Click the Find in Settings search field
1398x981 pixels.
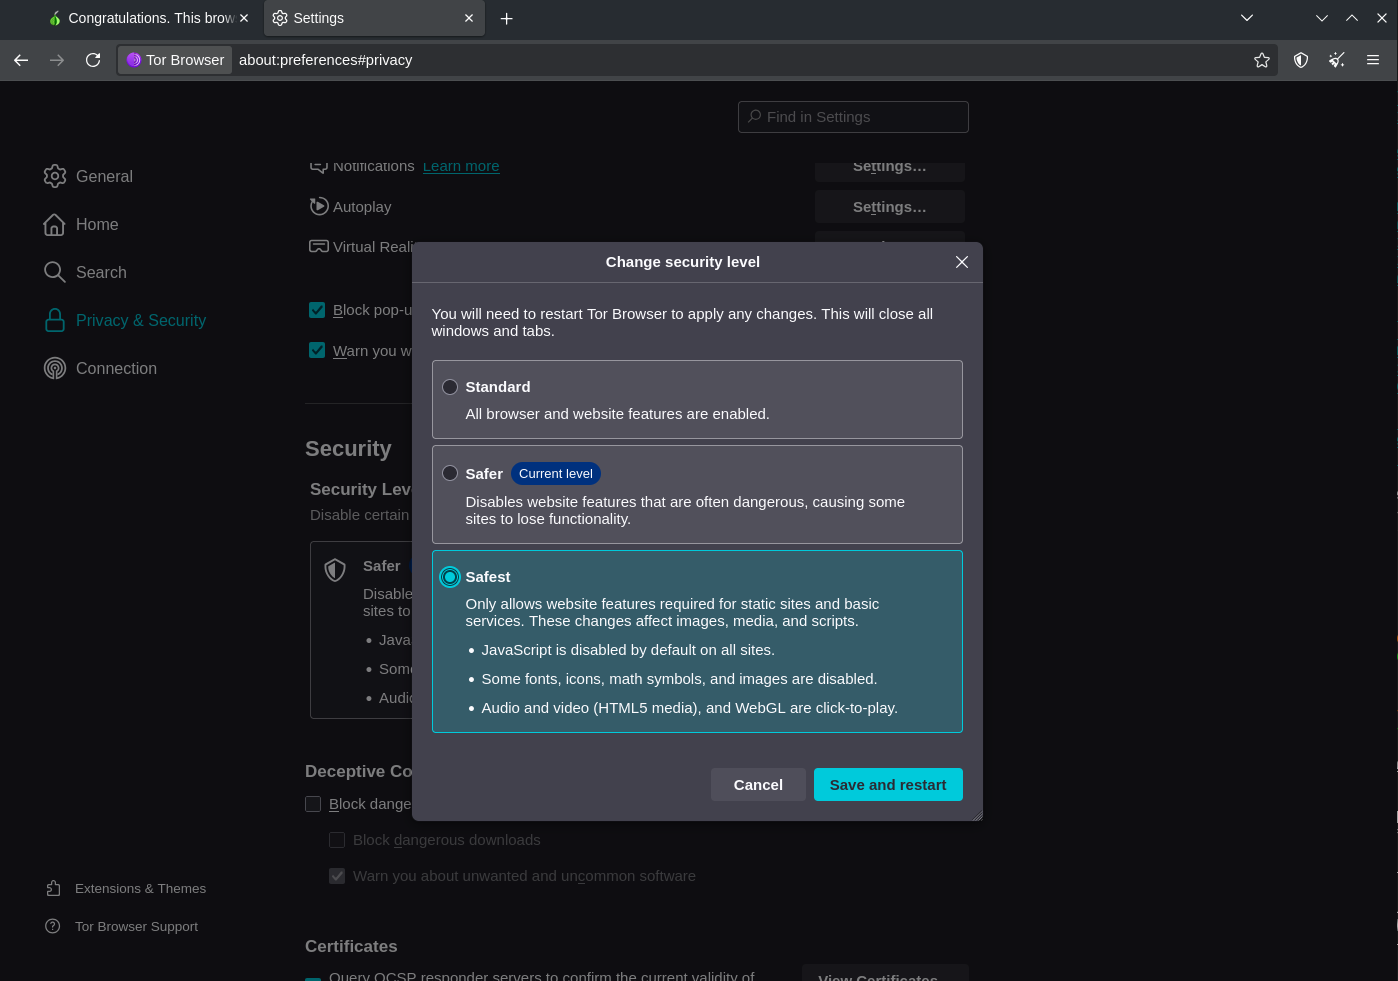tap(853, 117)
